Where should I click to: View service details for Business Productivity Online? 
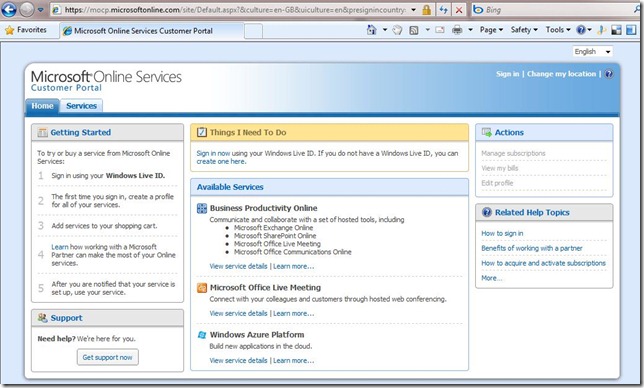pos(238,266)
